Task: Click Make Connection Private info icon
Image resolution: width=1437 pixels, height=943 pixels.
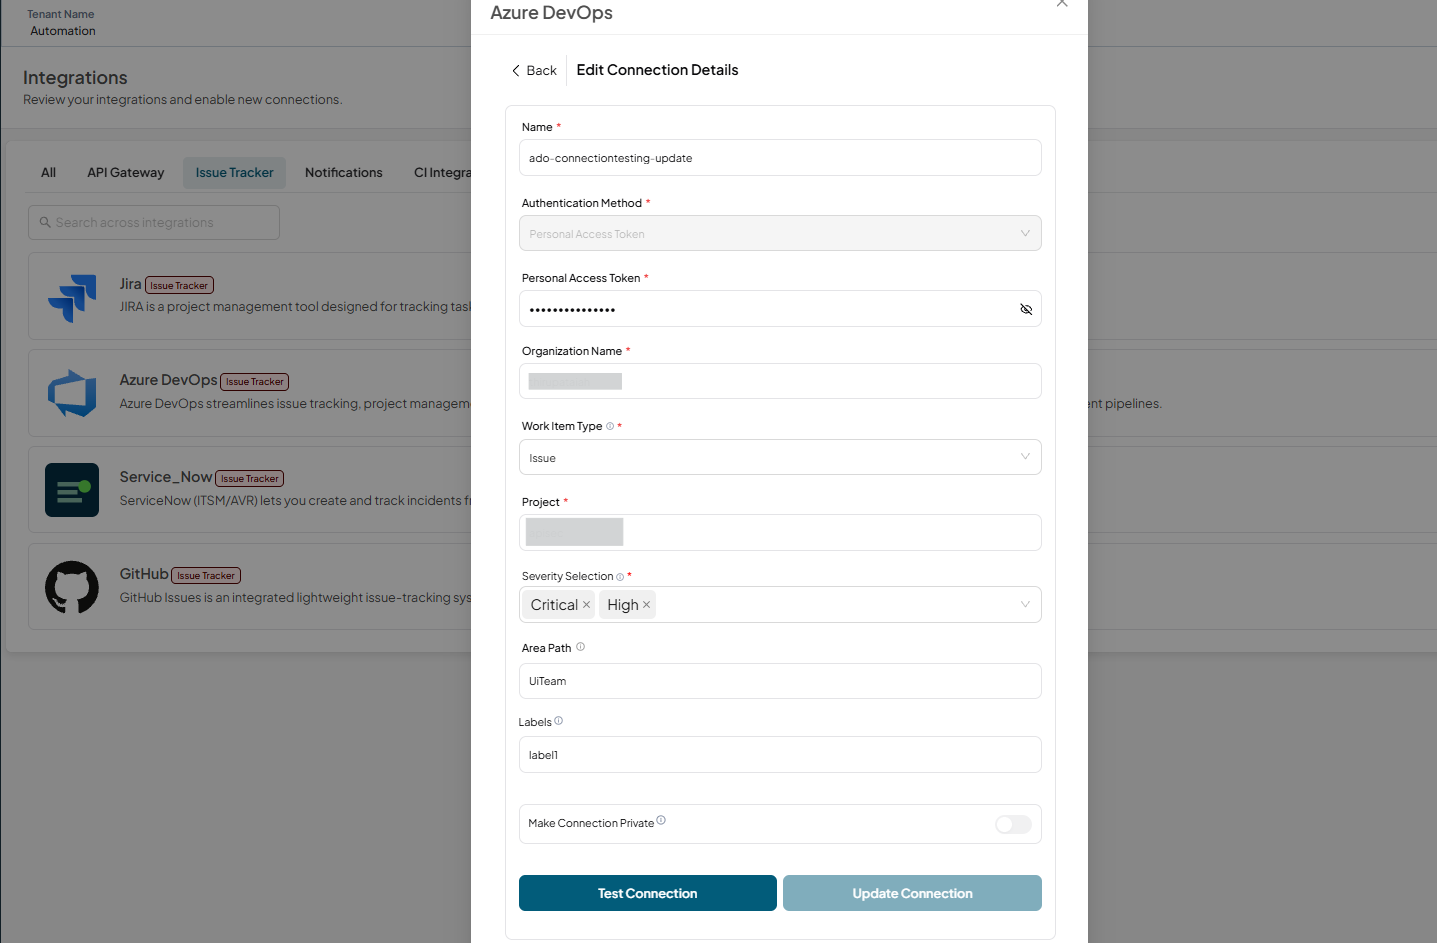Action: pos(661,821)
